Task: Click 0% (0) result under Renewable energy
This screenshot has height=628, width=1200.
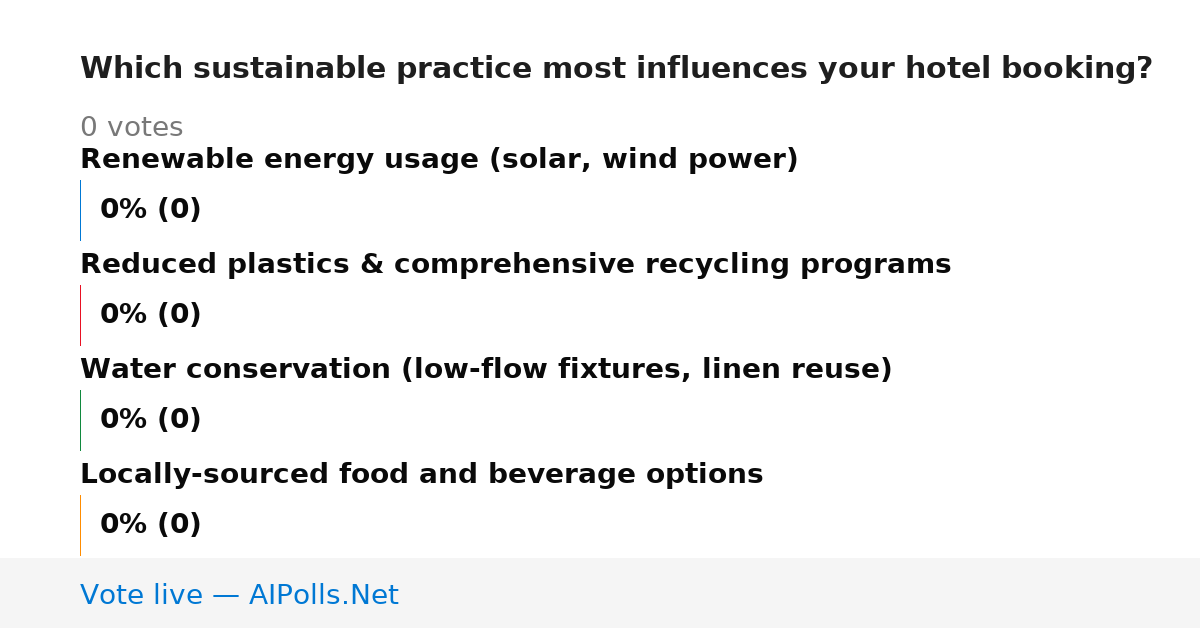Action: [x=150, y=210]
